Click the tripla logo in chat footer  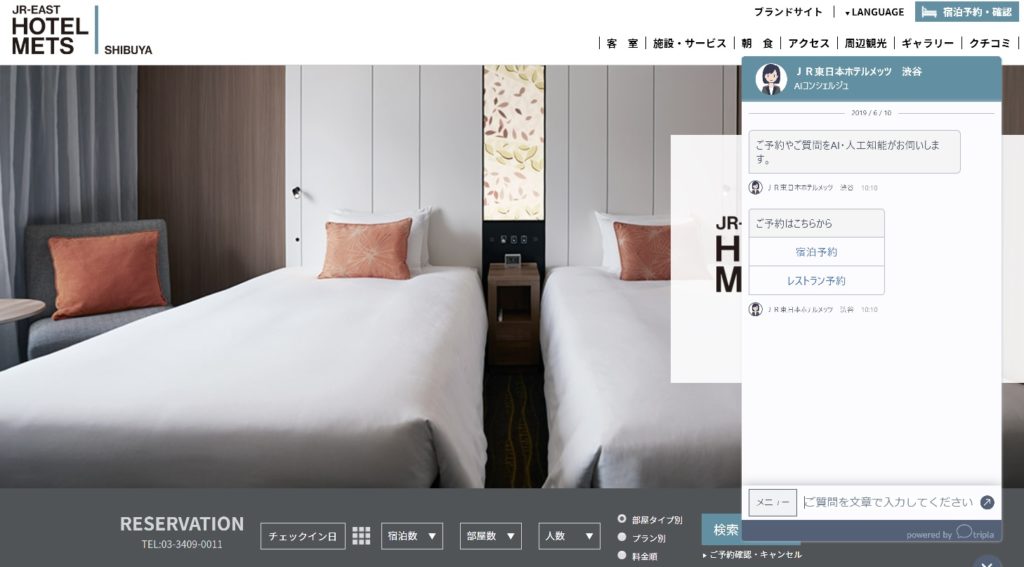coord(974,533)
